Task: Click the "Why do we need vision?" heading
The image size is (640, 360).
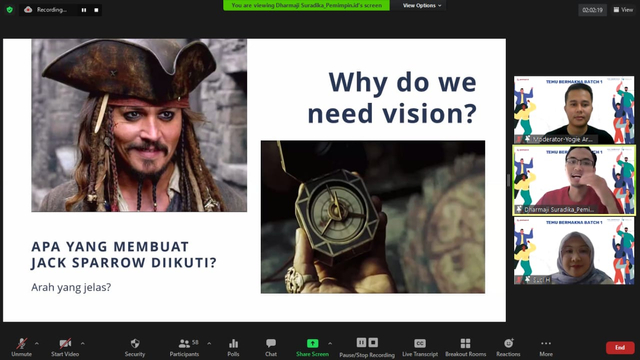Action: (x=392, y=98)
